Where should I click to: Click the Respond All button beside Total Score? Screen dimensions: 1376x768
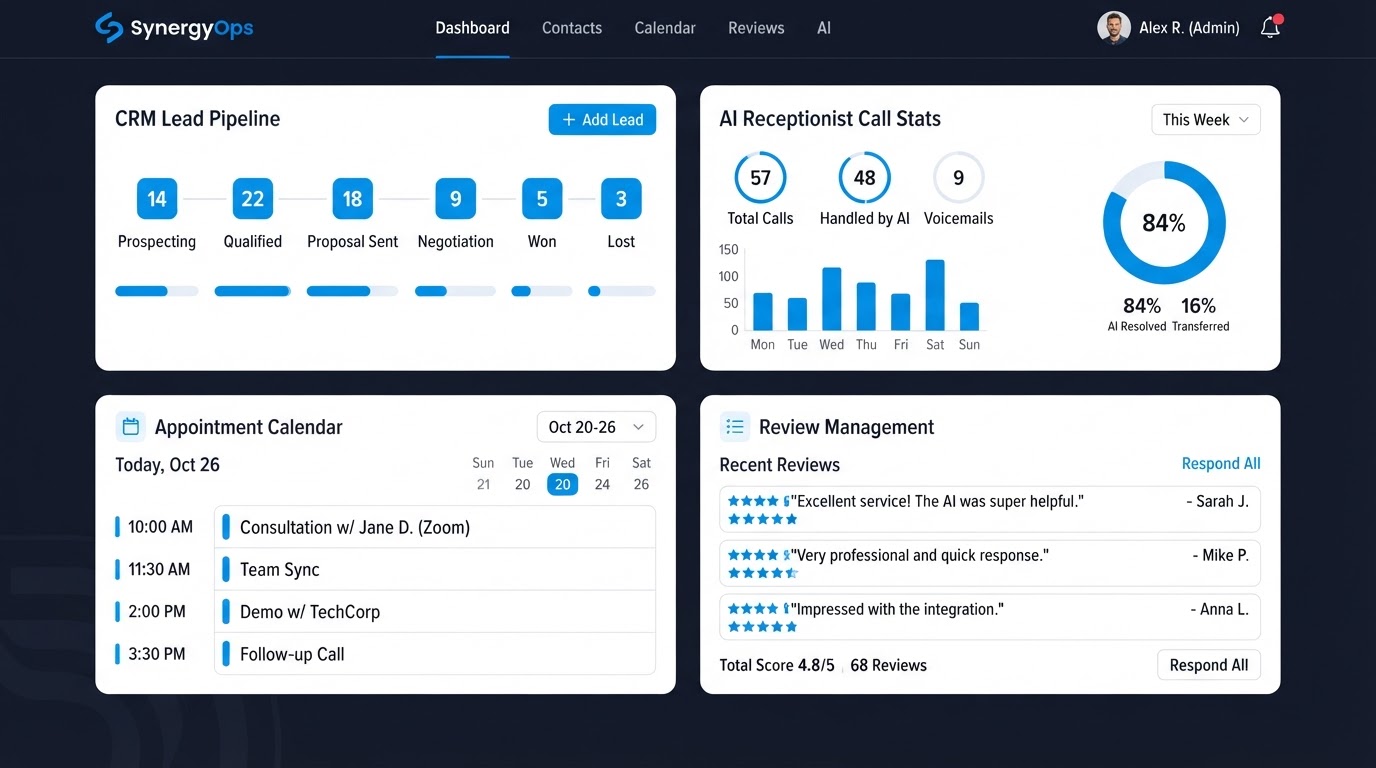coord(1209,665)
